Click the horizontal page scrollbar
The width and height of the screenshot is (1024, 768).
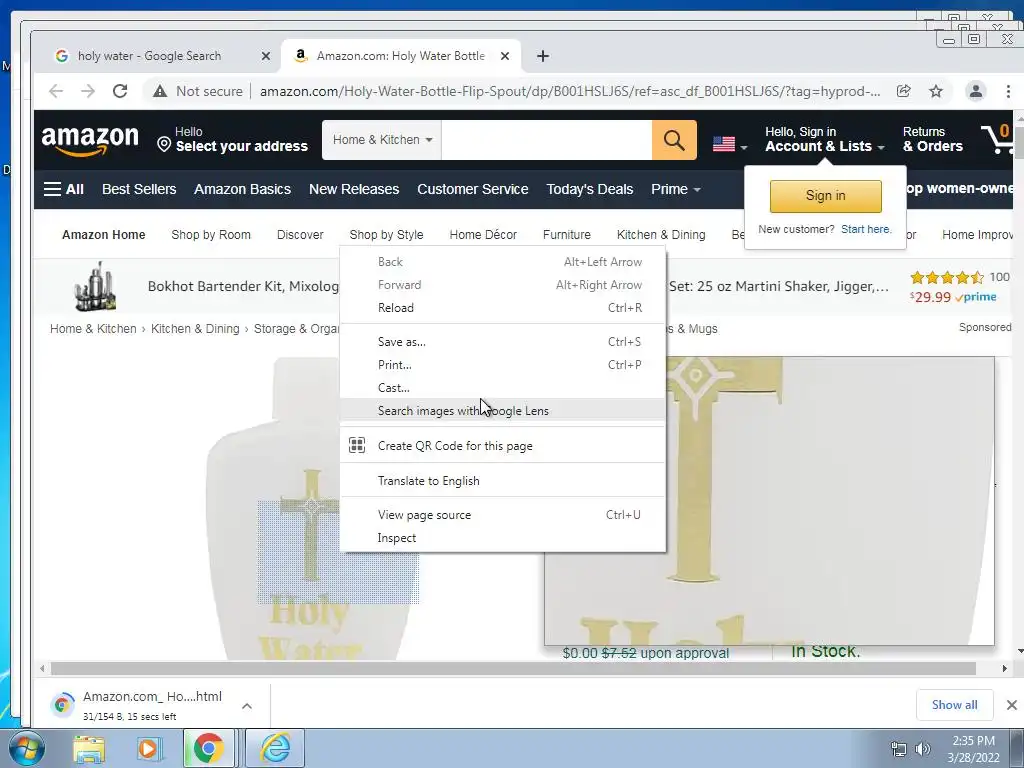[x=513, y=669]
